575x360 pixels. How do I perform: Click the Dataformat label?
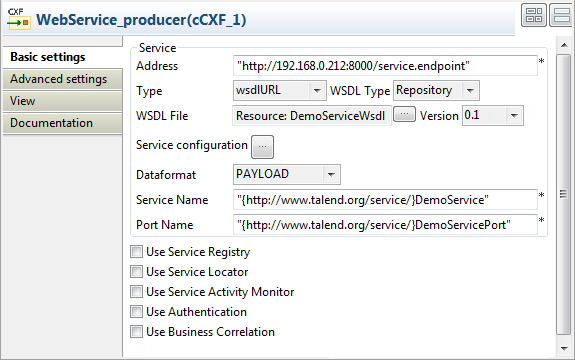[166, 175]
